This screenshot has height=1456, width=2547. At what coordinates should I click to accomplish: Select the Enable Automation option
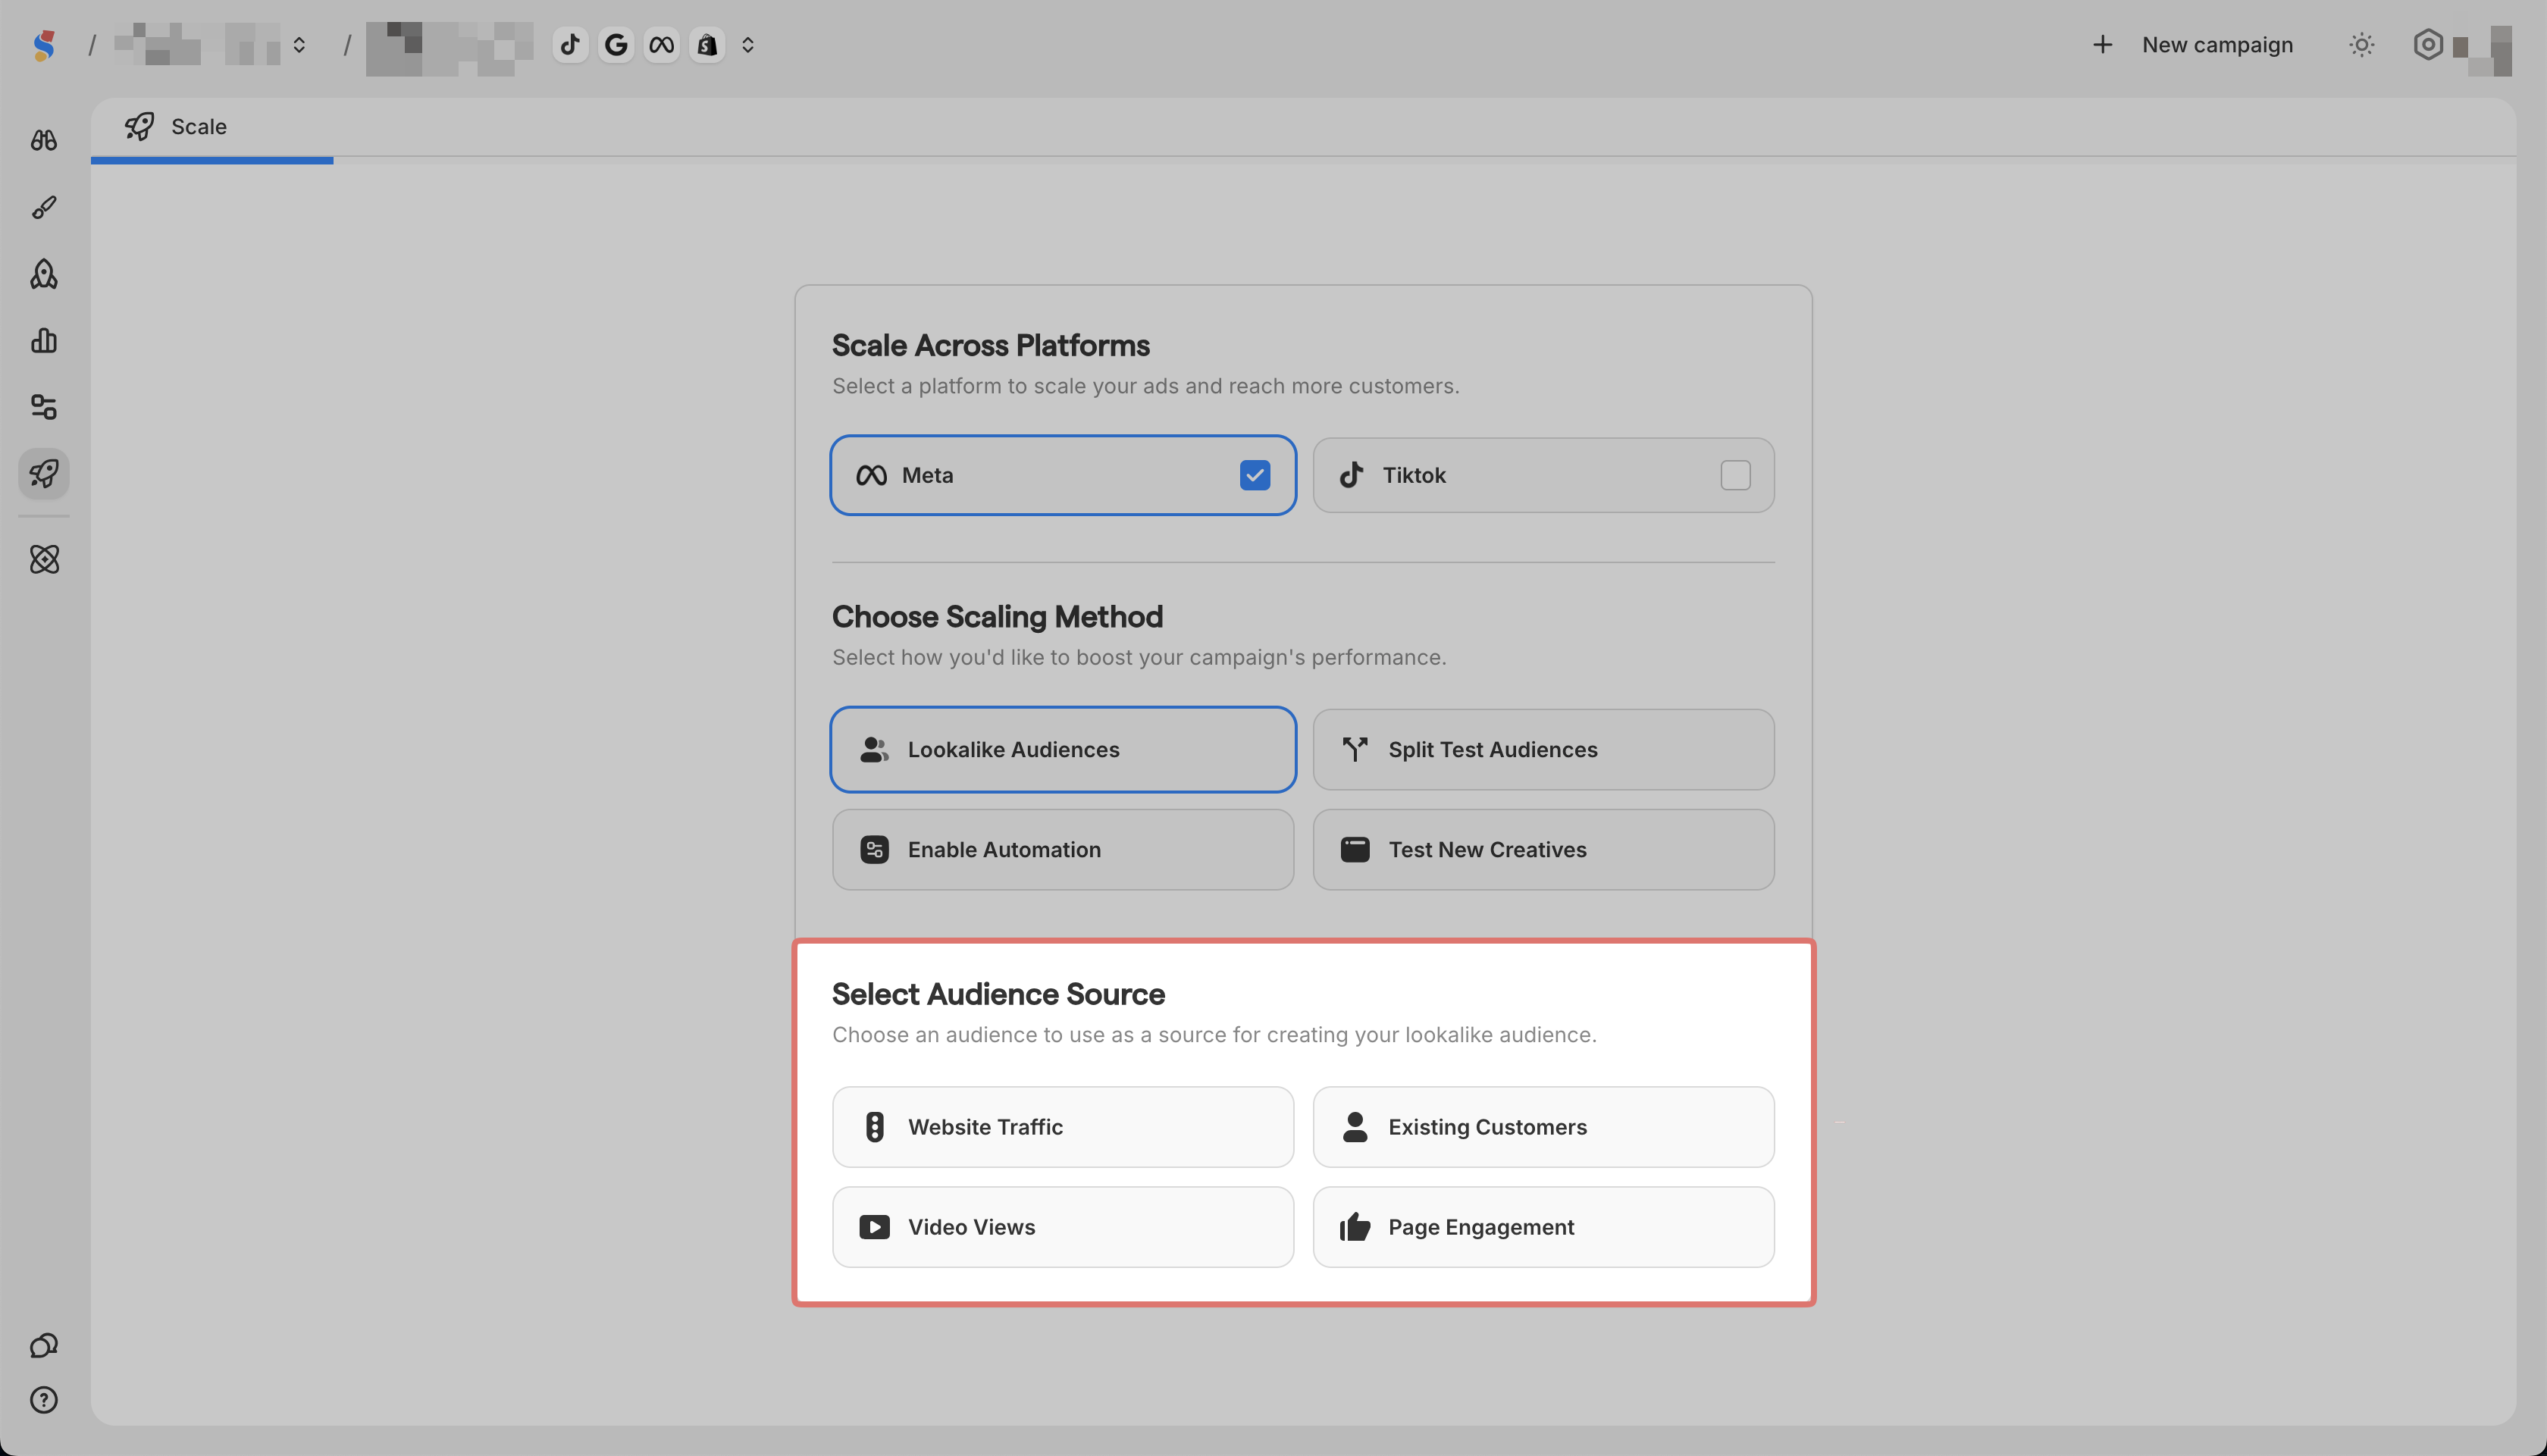[x=1062, y=850]
